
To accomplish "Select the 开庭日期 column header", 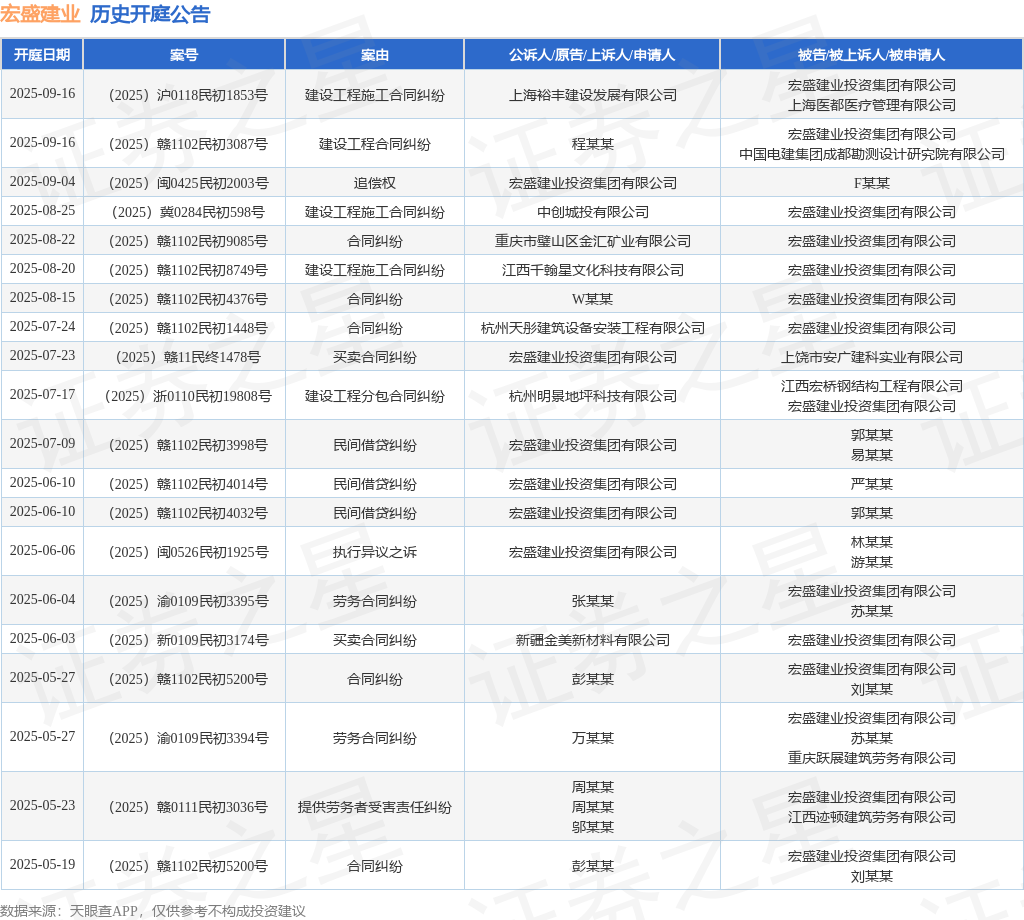I will pyautogui.click(x=42, y=55).
